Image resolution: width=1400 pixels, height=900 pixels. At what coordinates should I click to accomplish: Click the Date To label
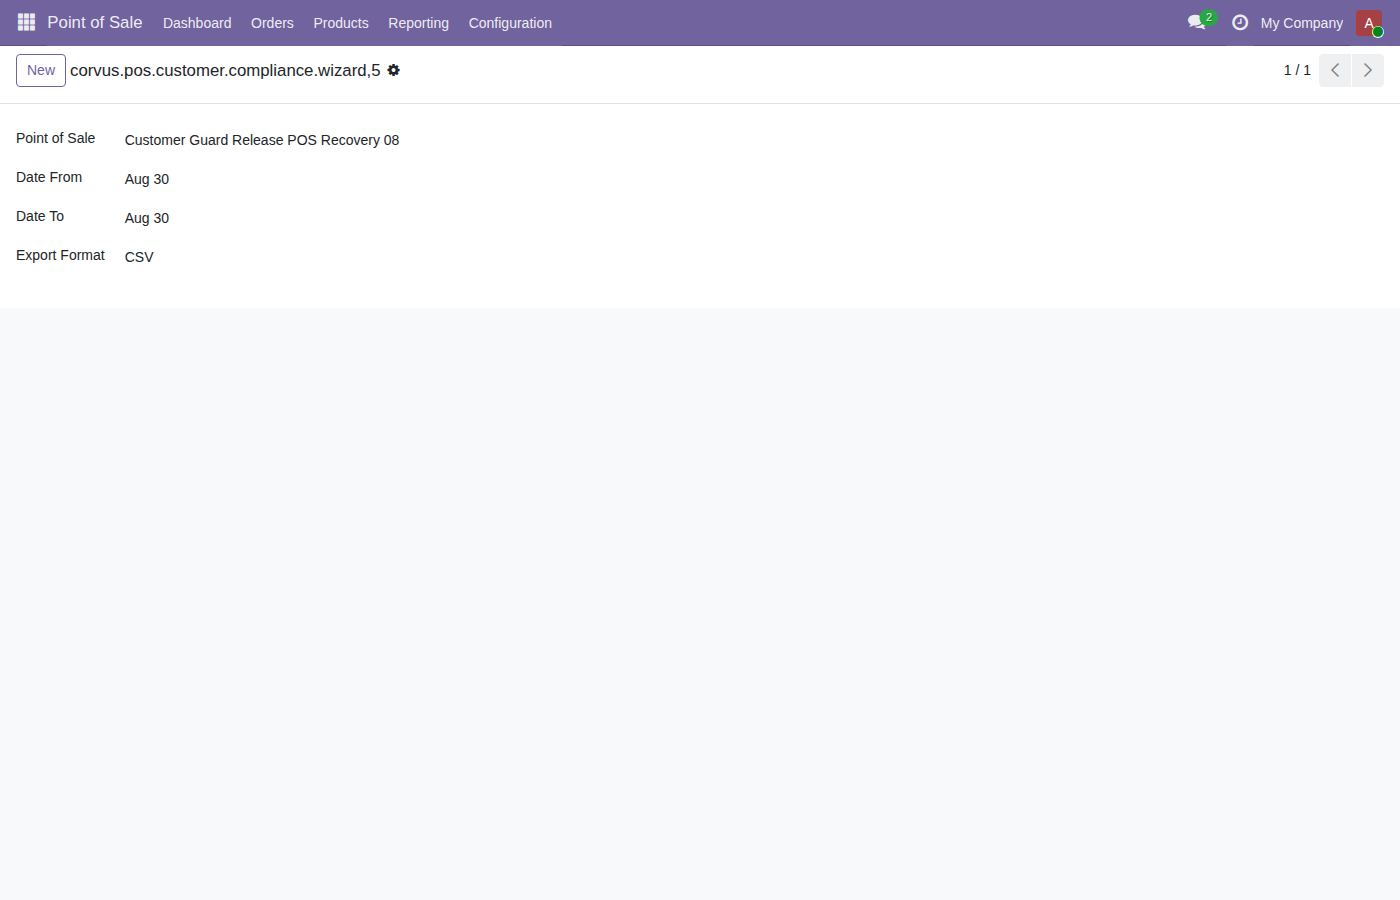pos(40,216)
